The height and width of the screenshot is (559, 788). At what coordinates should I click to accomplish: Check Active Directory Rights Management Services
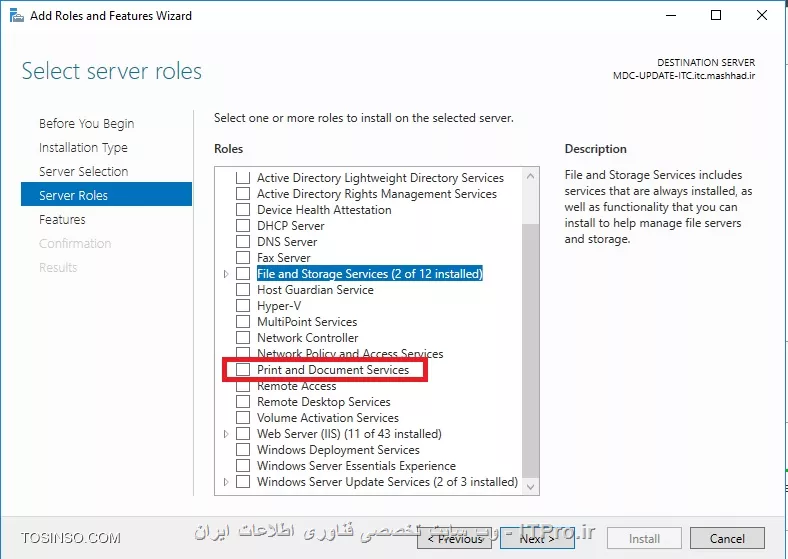point(243,194)
